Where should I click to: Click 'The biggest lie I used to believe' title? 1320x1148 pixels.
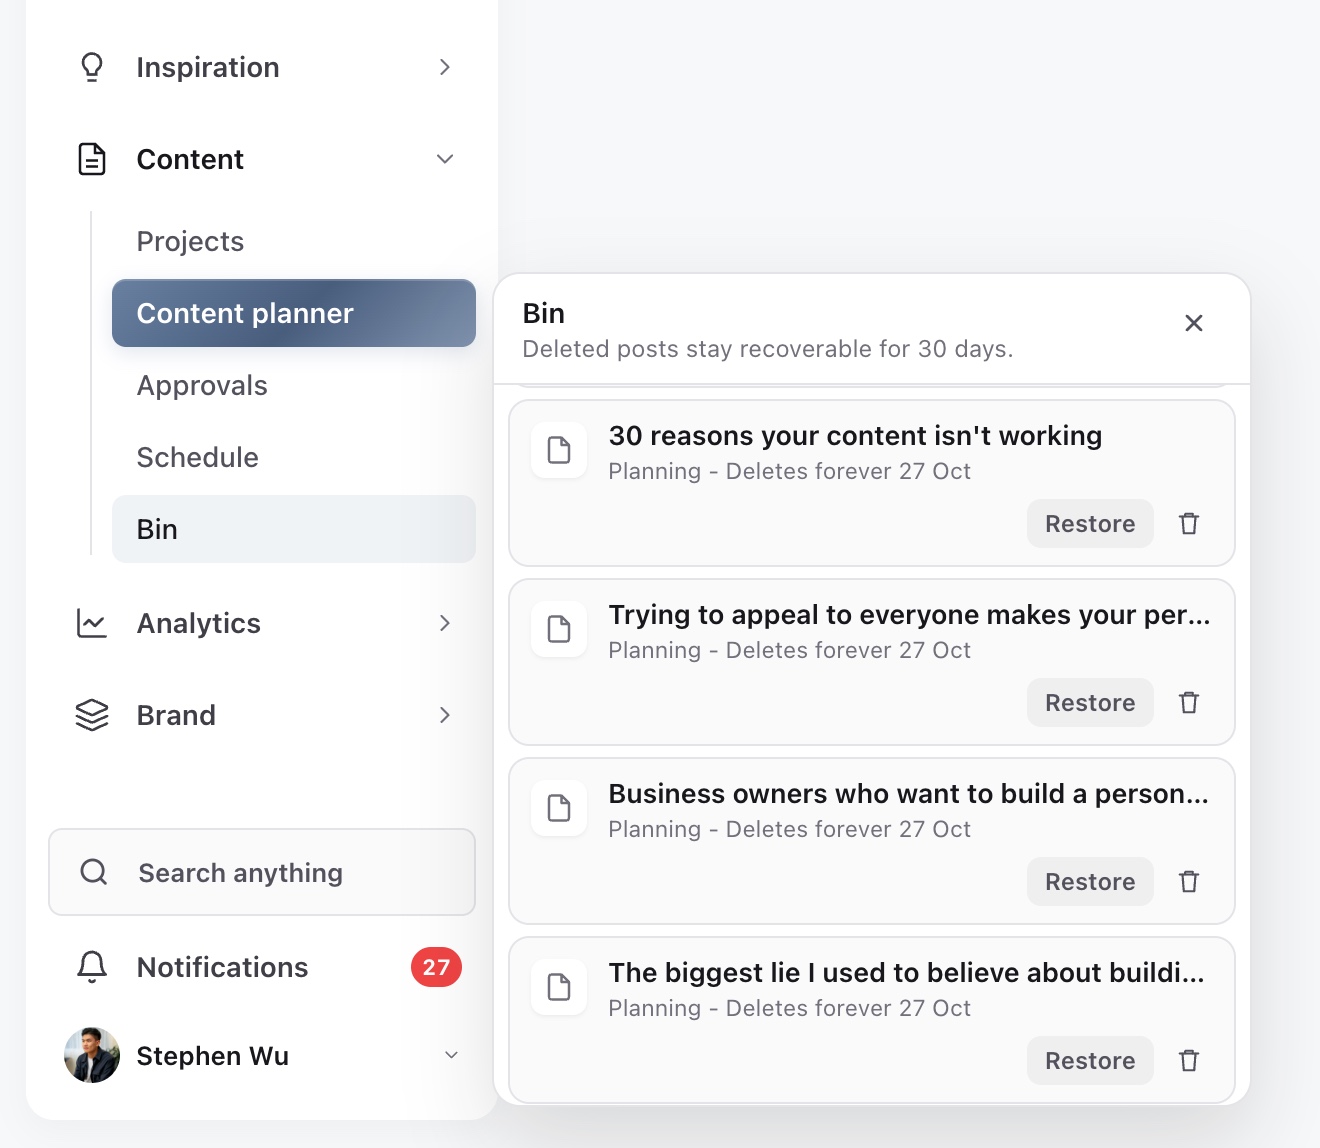907,973
